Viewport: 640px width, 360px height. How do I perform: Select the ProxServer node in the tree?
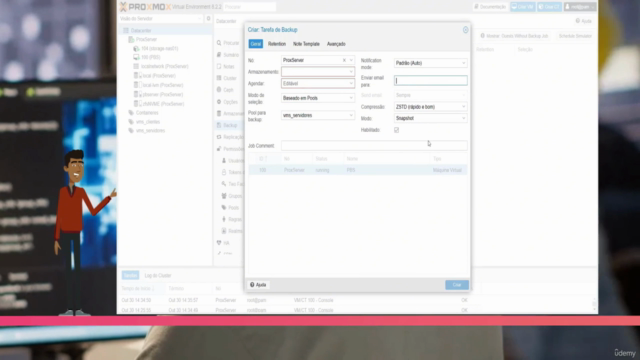tap(146, 40)
